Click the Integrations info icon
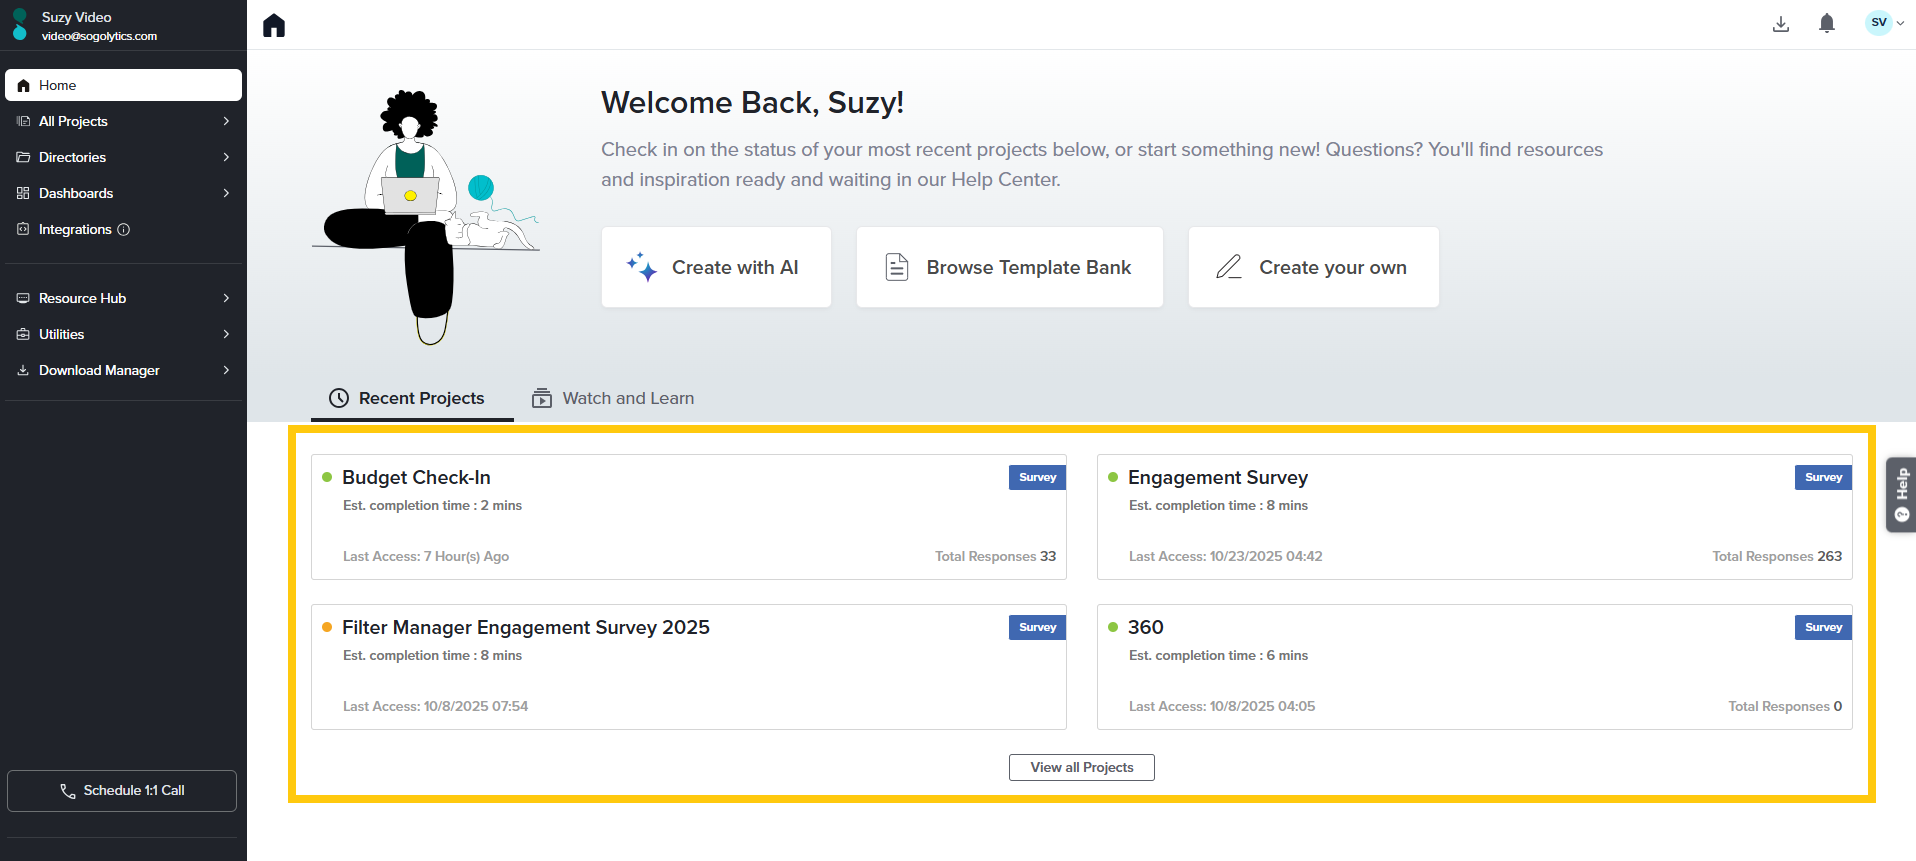The height and width of the screenshot is (861, 1916). tap(124, 230)
